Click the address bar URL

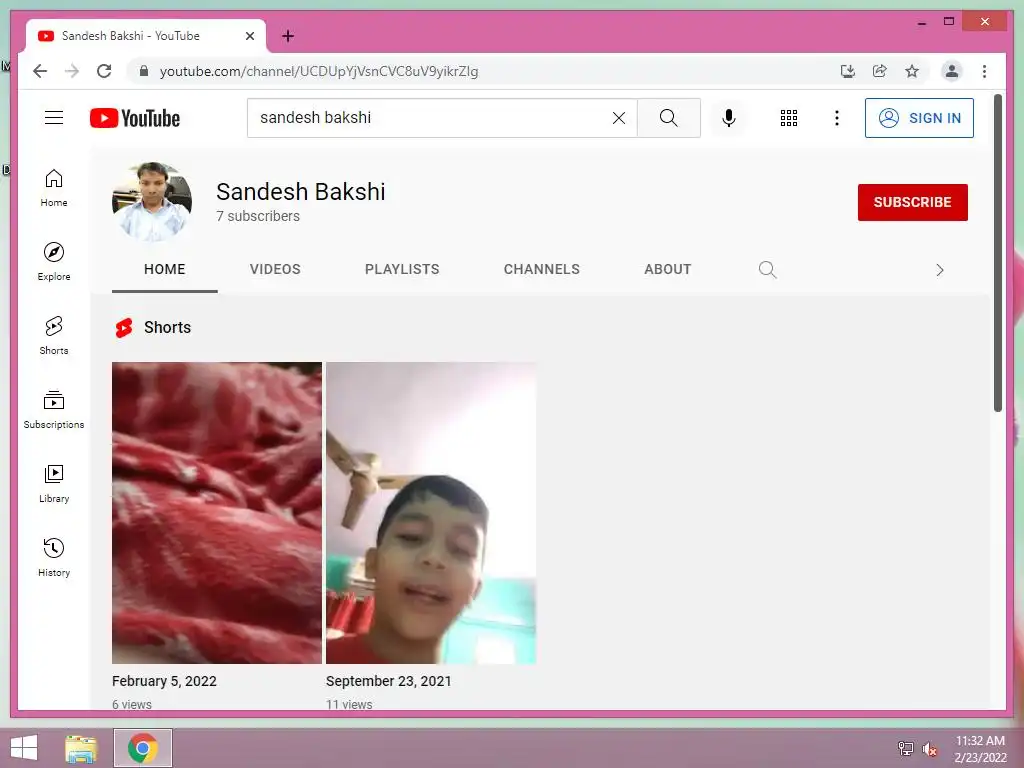(x=319, y=71)
